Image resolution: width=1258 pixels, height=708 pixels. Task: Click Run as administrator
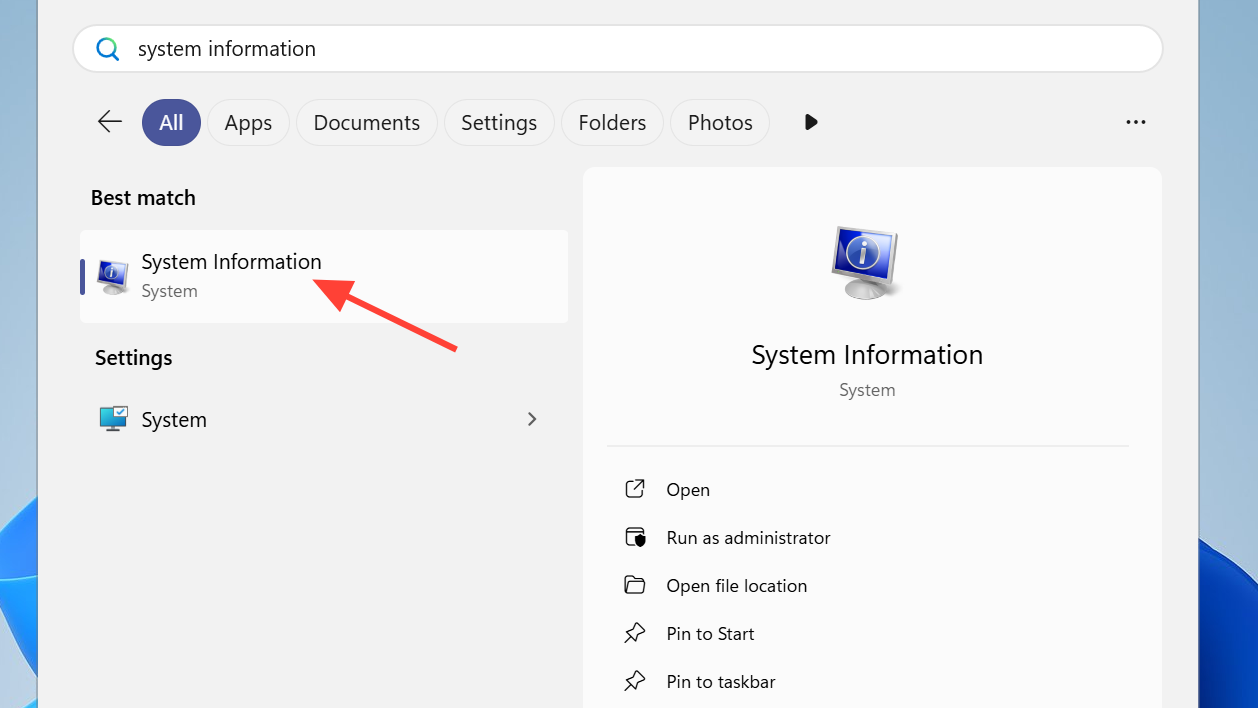(x=748, y=537)
